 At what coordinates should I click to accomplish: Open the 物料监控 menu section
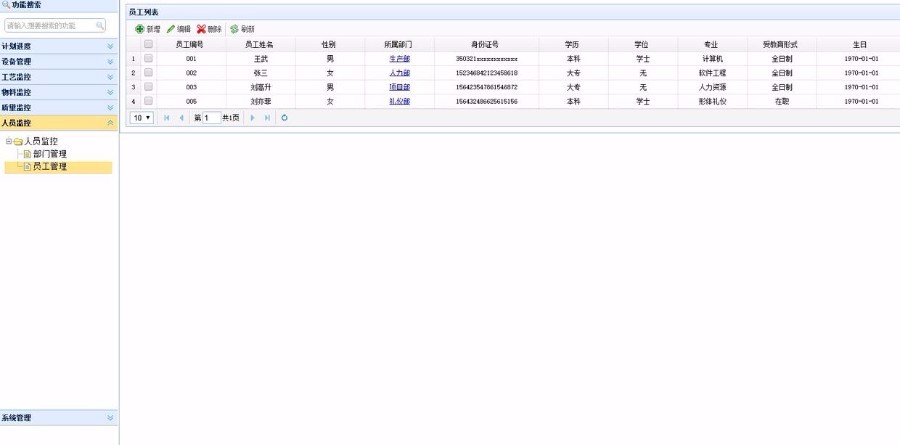tap(59, 92)
